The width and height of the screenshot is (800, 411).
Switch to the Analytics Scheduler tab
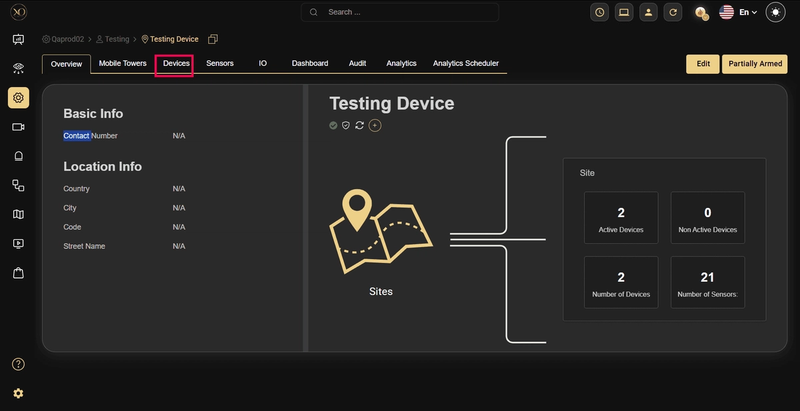pos(465,63)
